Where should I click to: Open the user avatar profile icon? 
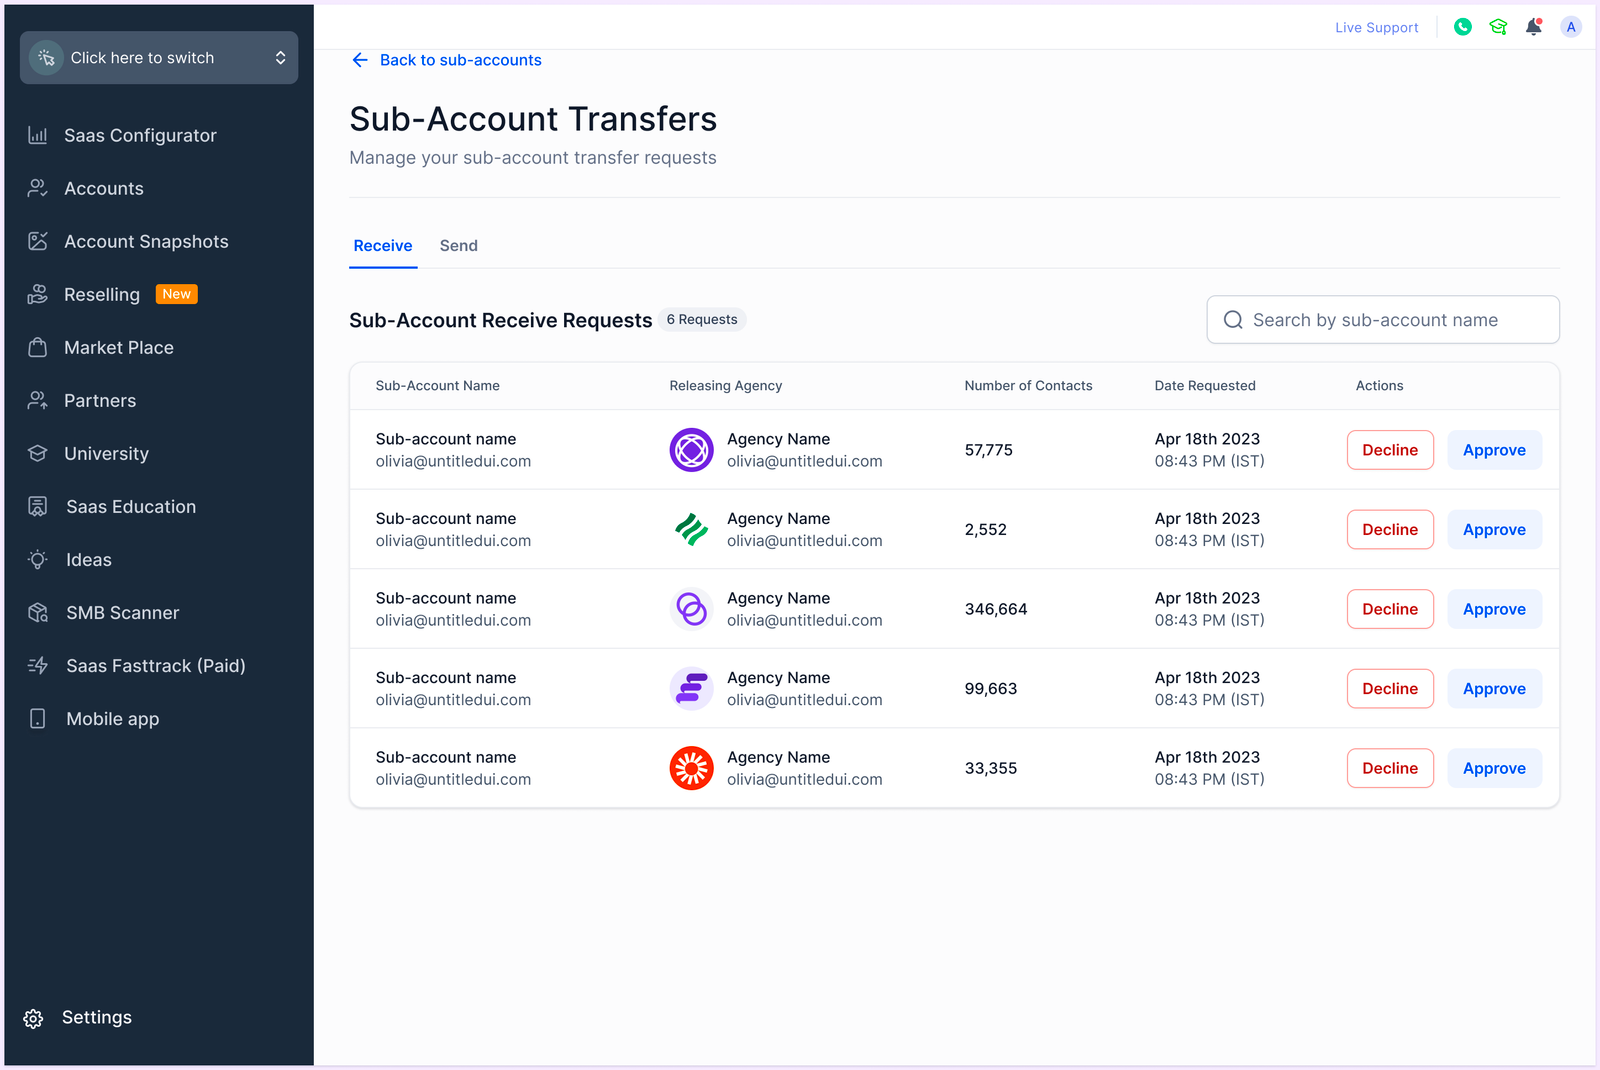coord(1570,27)
